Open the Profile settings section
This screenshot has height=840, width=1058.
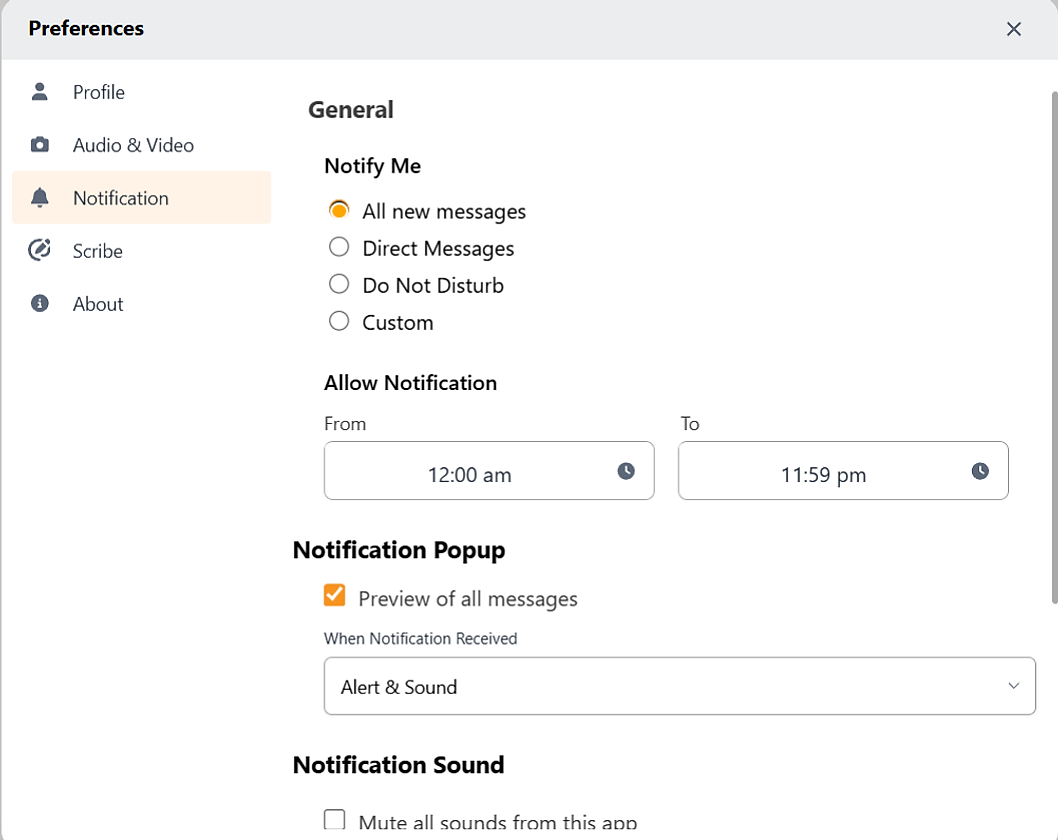(x=142, y=92)
